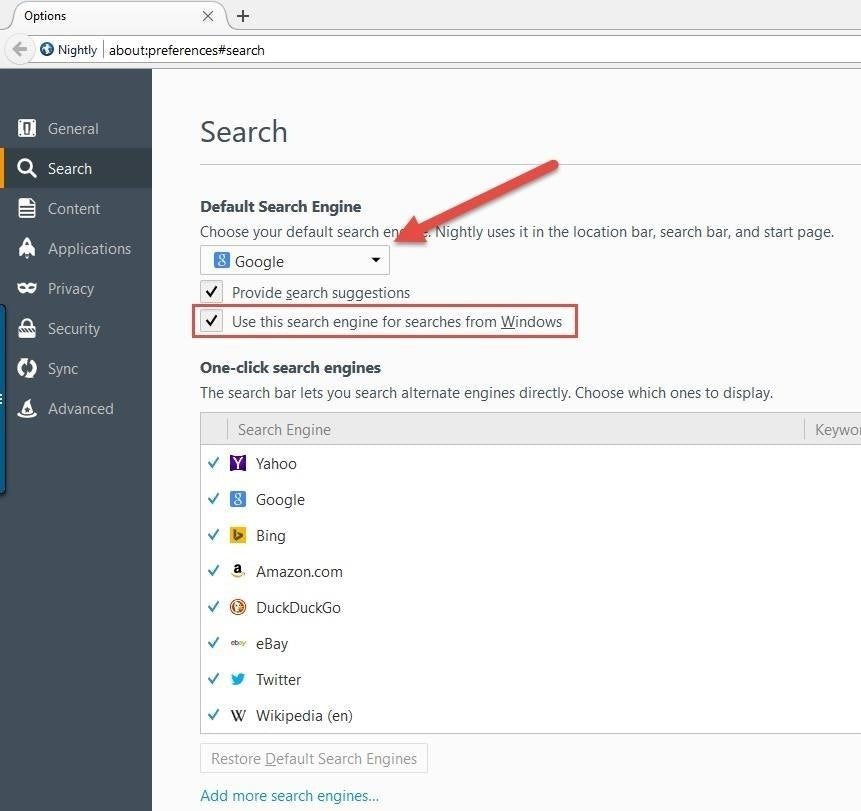Viewport: 861px width, 811px height.
Task: Click inside the address bar
Action: pyautogui.click(x=300, y=49)
